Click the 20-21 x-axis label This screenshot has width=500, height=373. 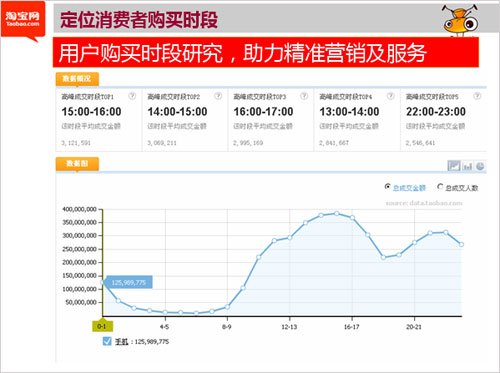(414, 327)
